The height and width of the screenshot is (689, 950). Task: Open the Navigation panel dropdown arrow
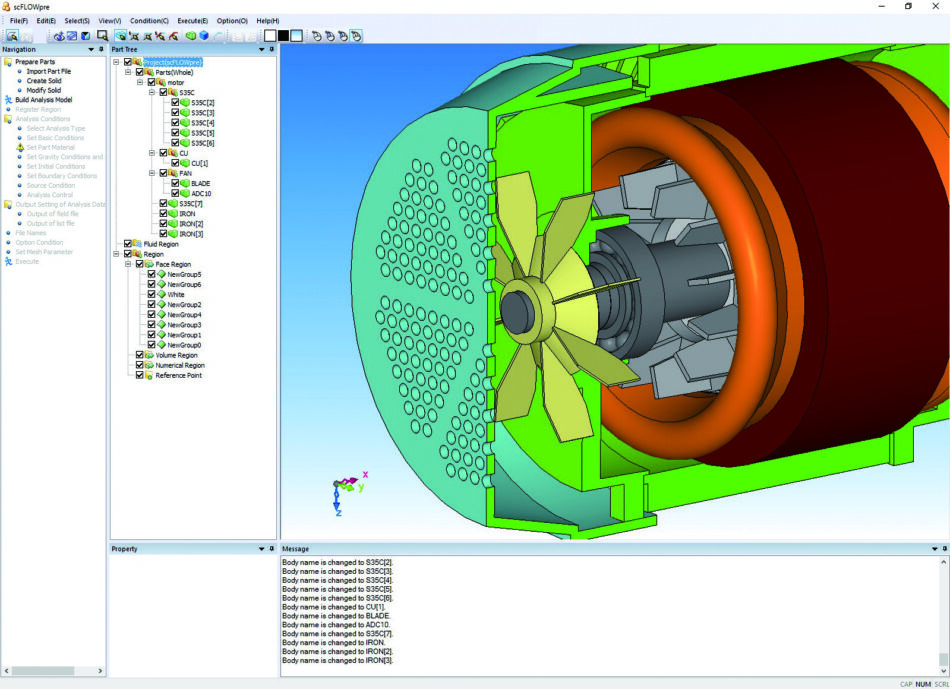coord(91,49)
